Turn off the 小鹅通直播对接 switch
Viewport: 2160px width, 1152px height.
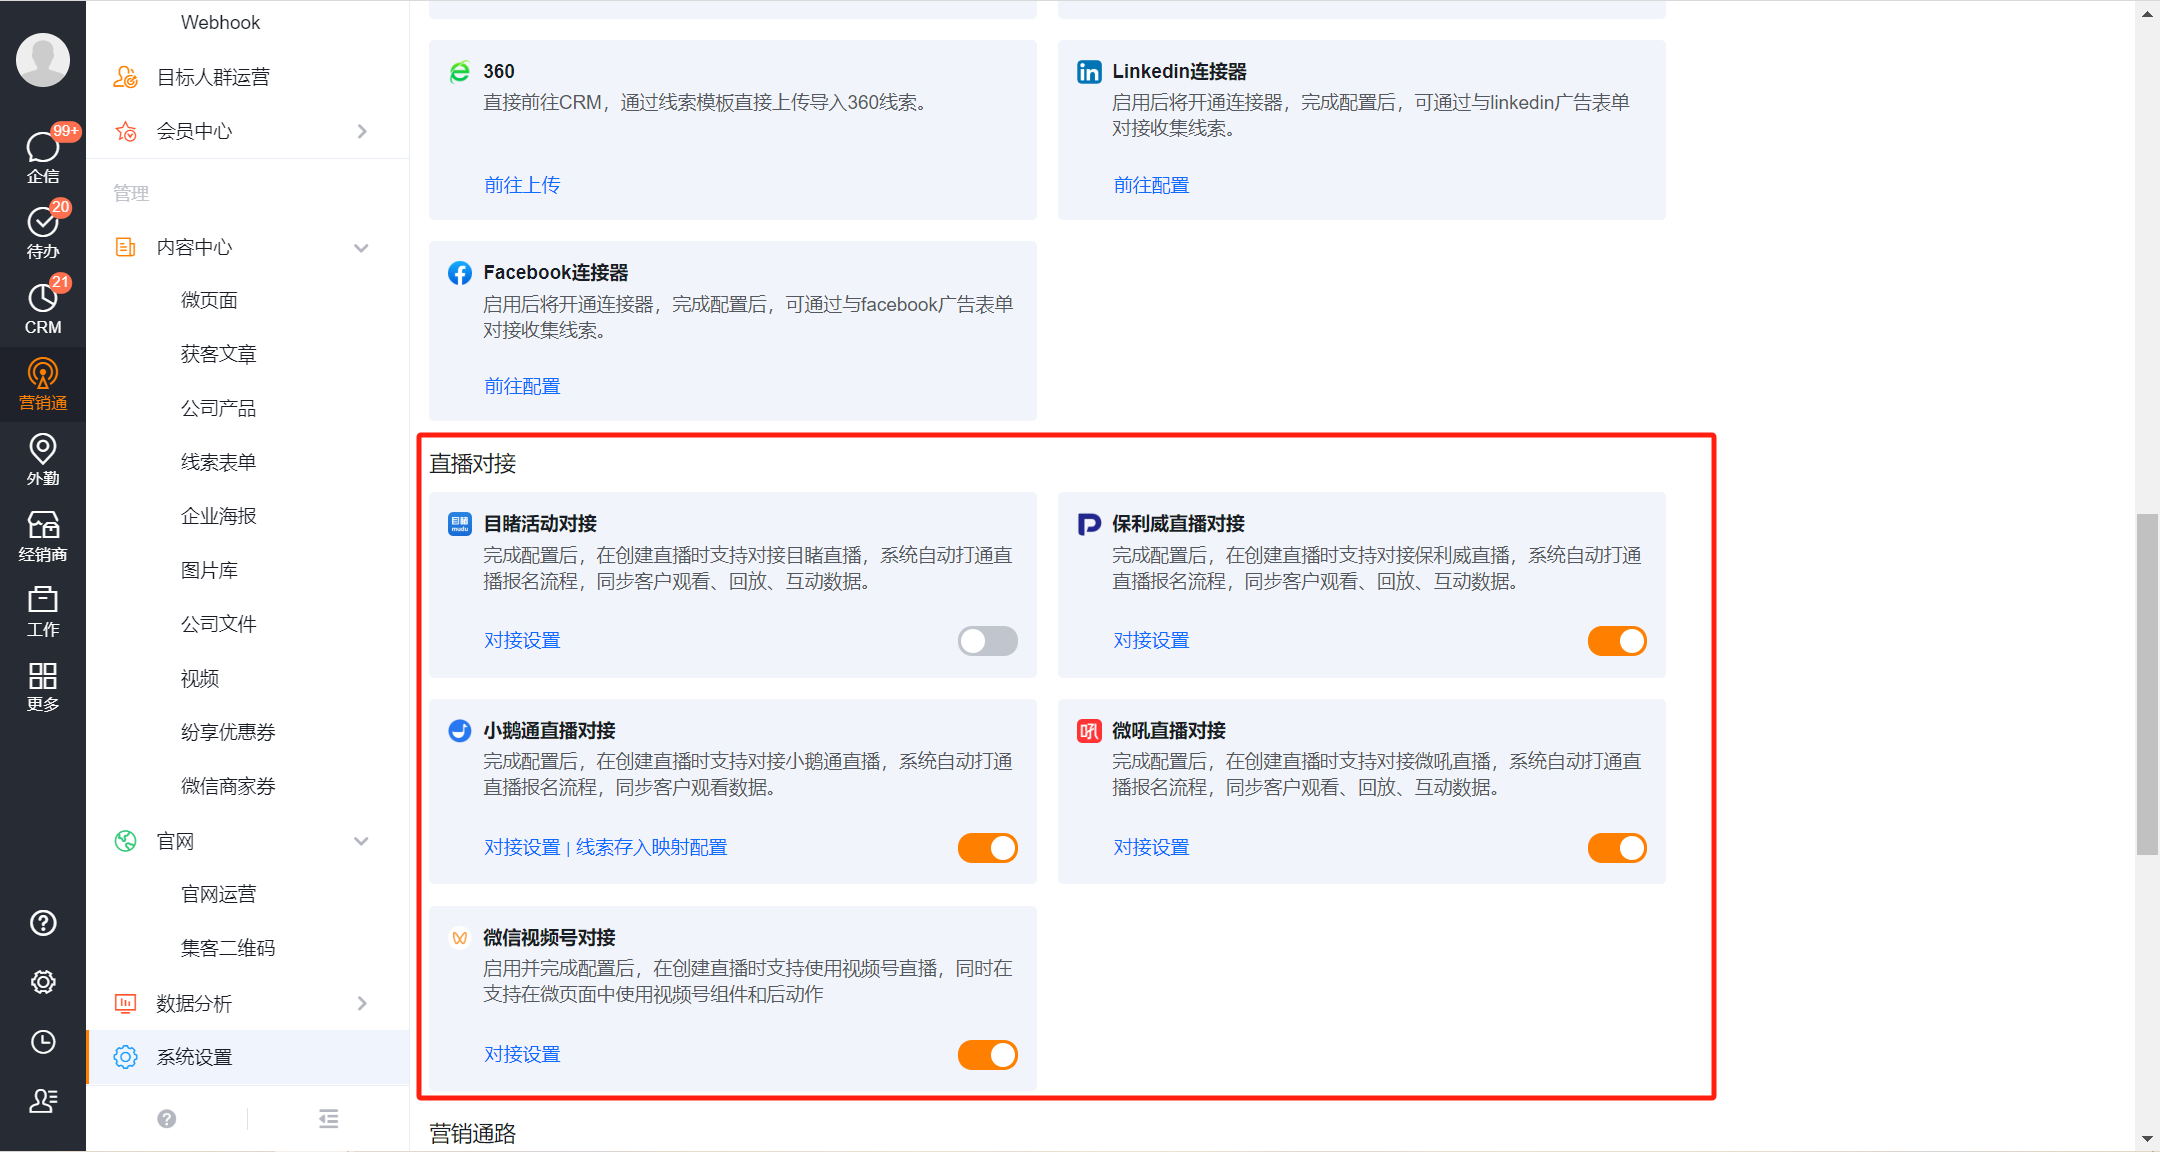coord(987,848)
